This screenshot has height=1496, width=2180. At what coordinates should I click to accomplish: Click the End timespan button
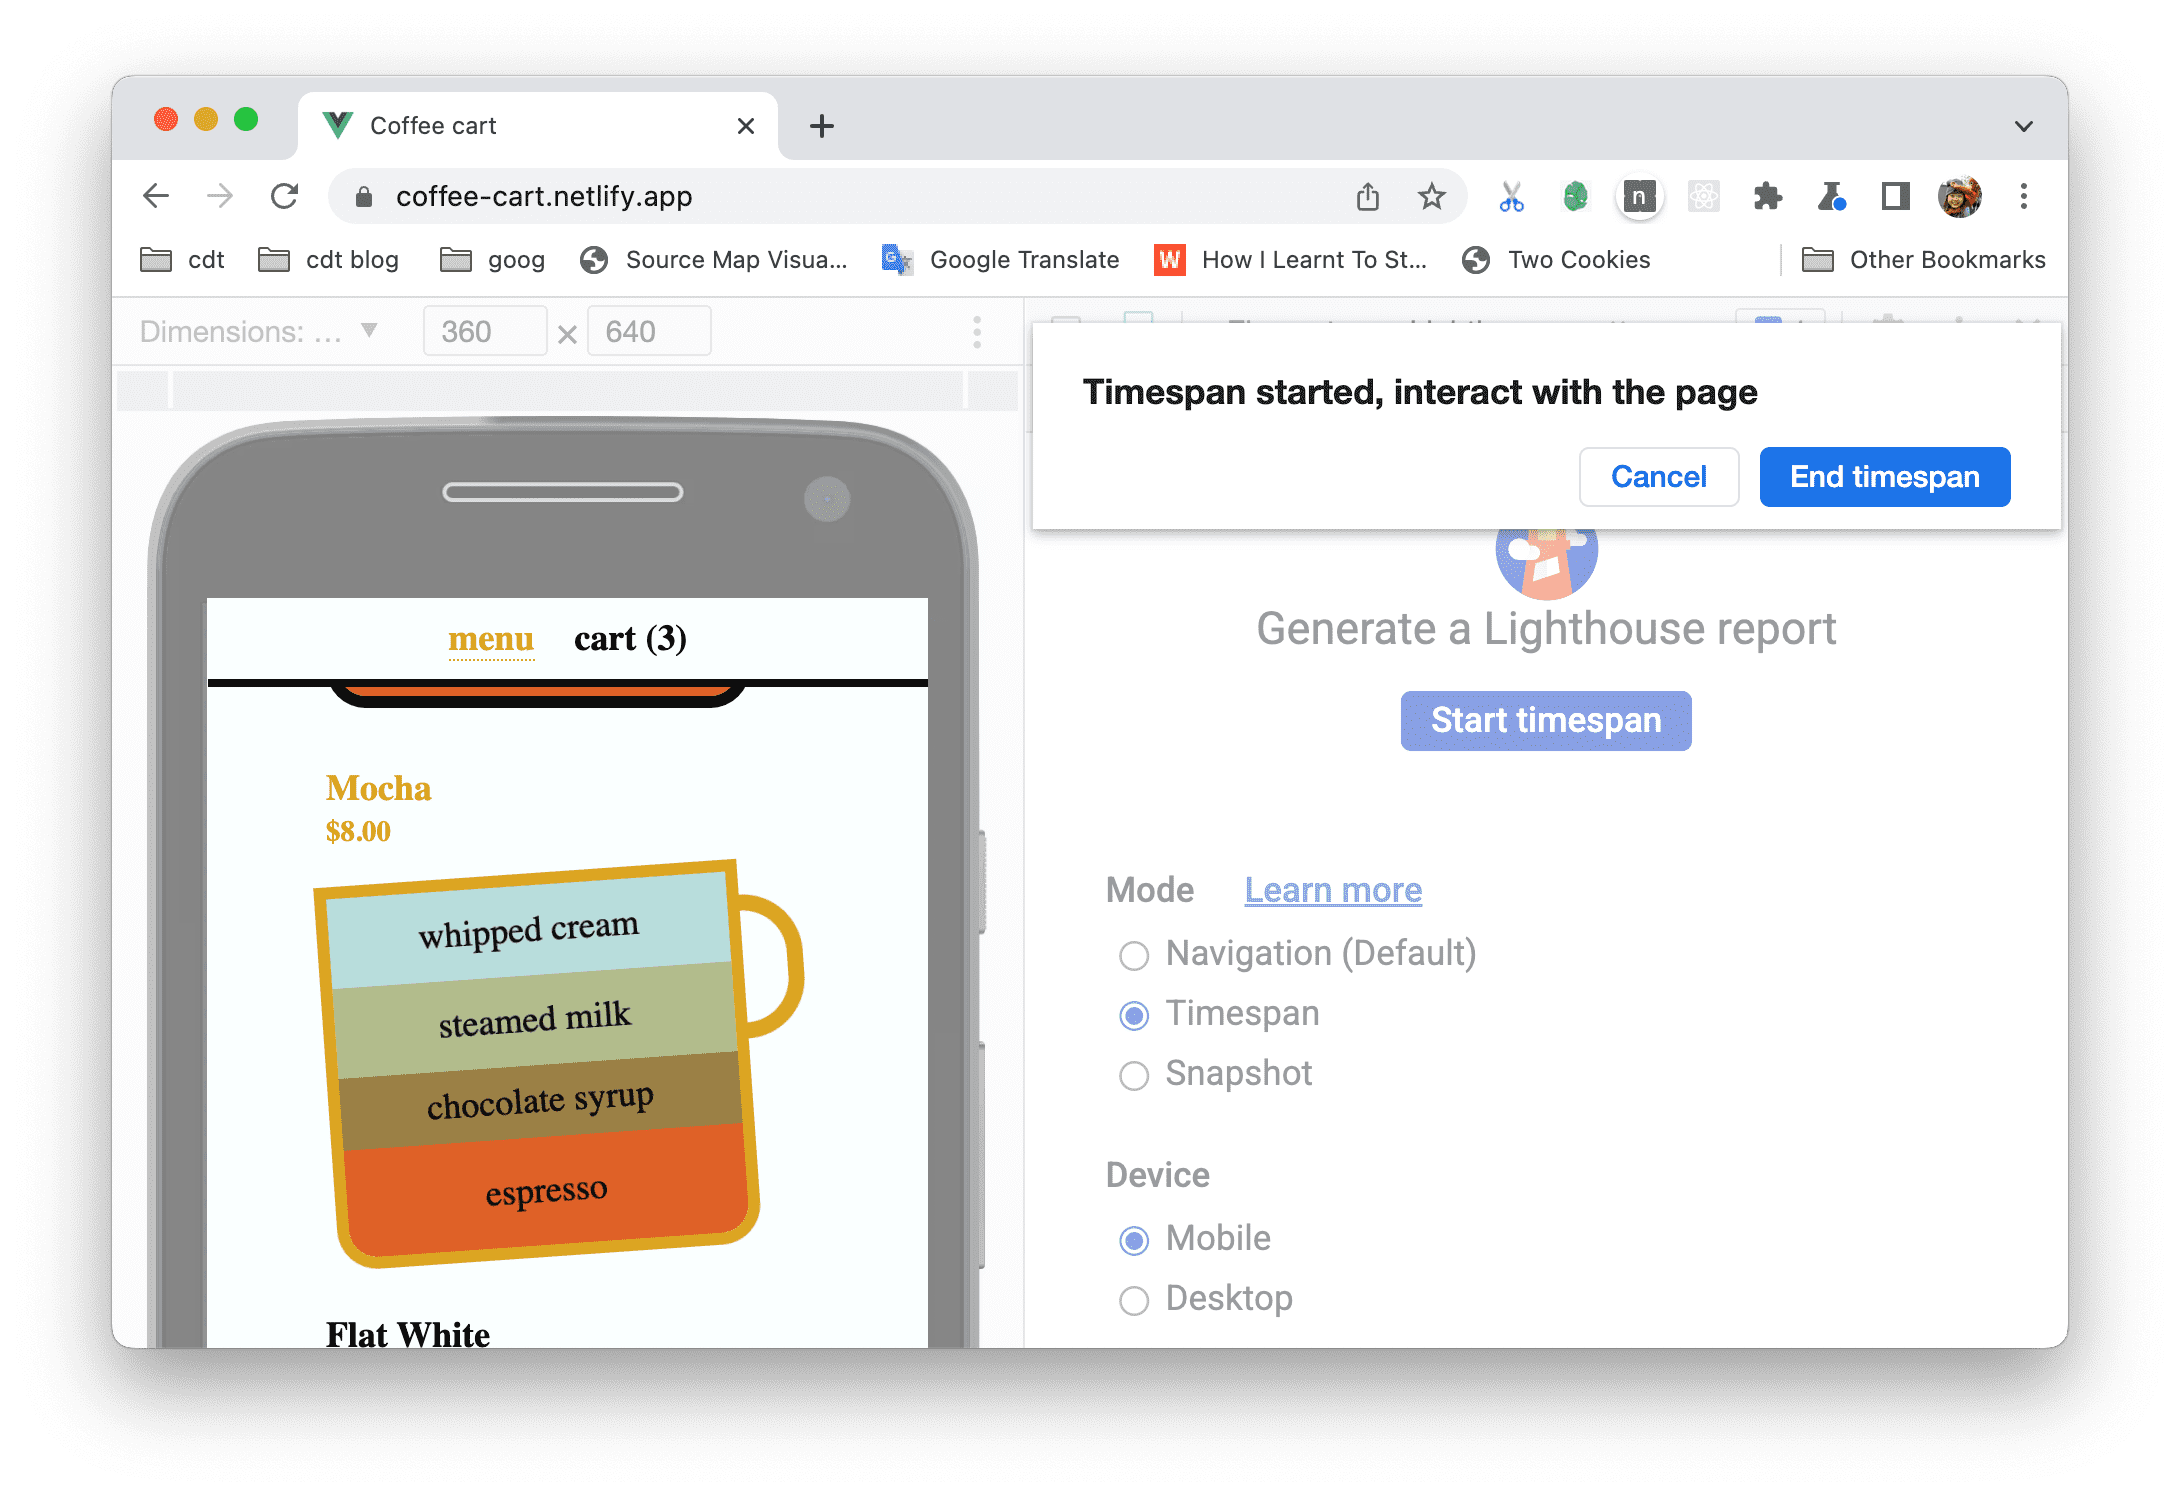tap(1887, 475)
